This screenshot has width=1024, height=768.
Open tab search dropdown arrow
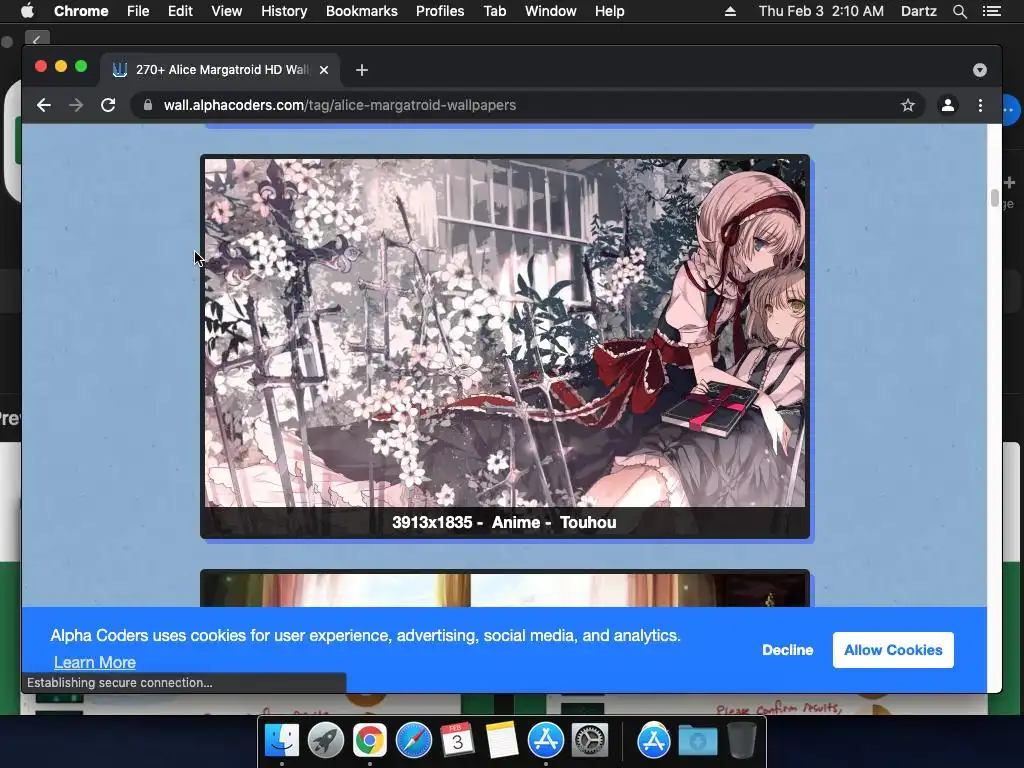tap(980, 70)
